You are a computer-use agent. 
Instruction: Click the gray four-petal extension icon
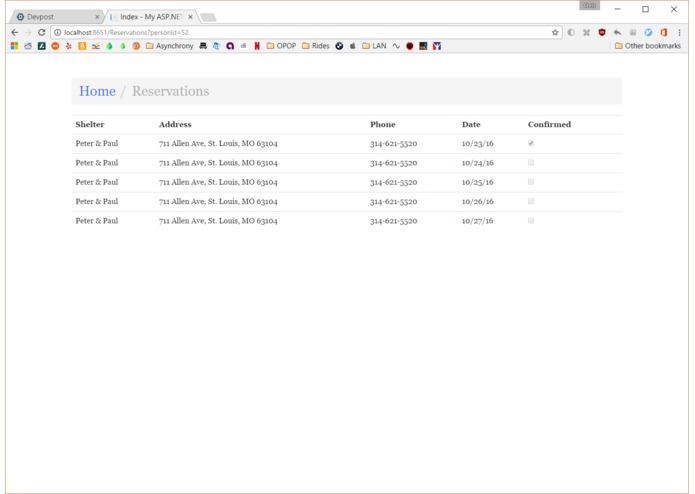(586, 32)
